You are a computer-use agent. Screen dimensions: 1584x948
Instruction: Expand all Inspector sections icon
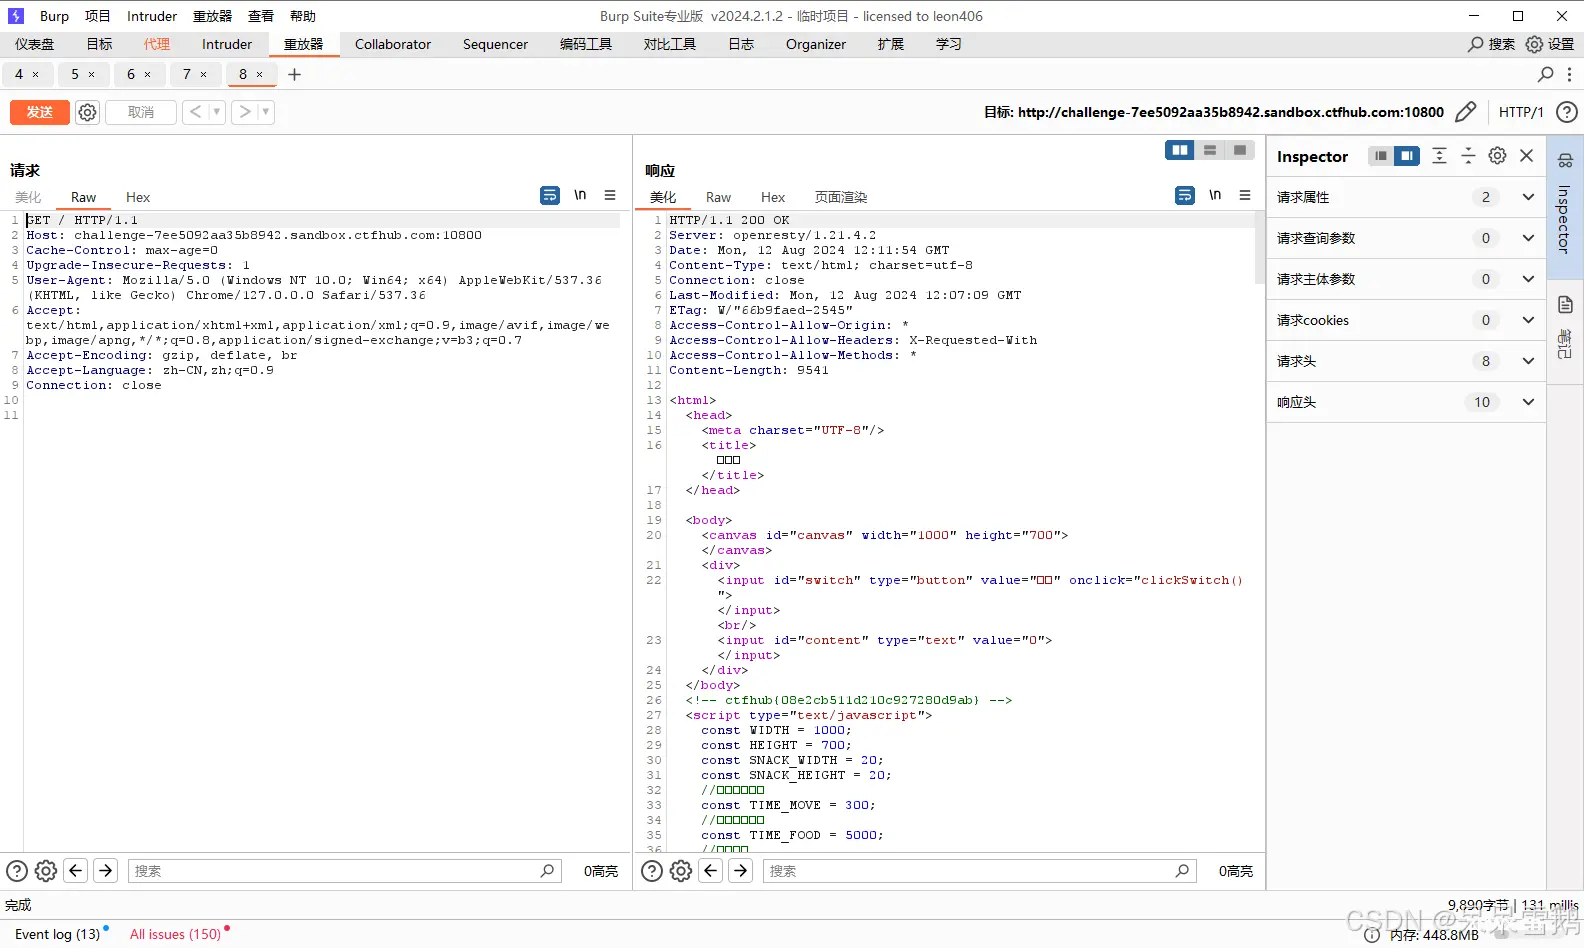pyautogui.click(x=1439, y=156)
